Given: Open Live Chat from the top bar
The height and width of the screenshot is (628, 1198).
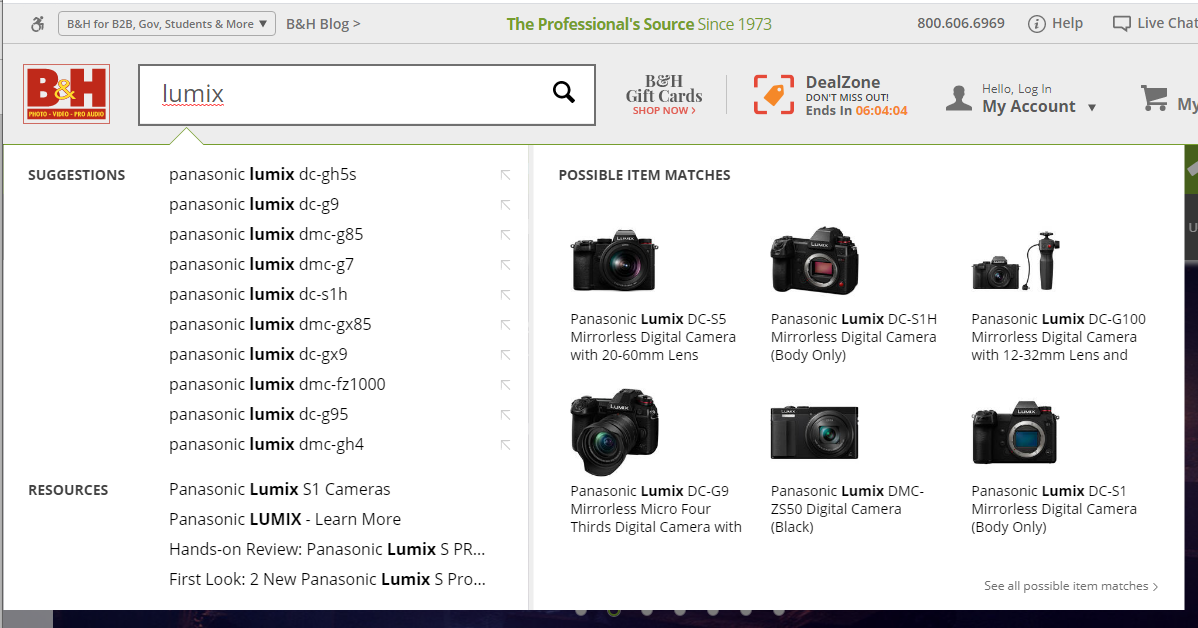Looking at the screenshot, I should 1154,24.
